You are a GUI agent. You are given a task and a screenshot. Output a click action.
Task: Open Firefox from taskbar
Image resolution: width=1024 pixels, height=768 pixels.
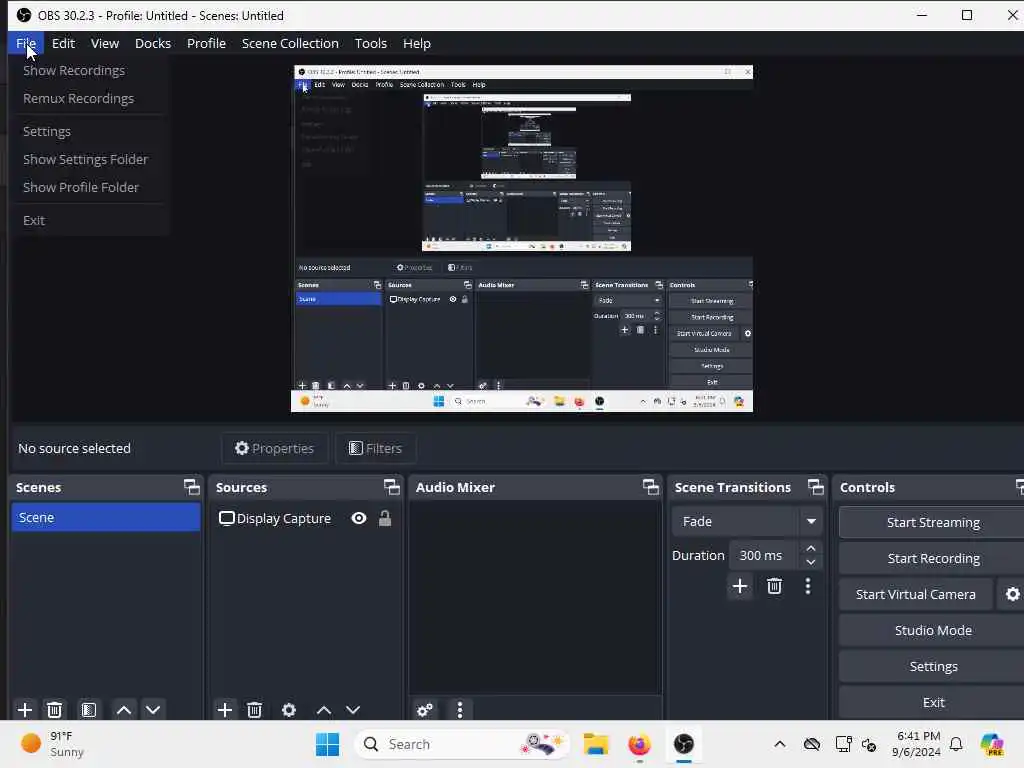coord(639,744)
